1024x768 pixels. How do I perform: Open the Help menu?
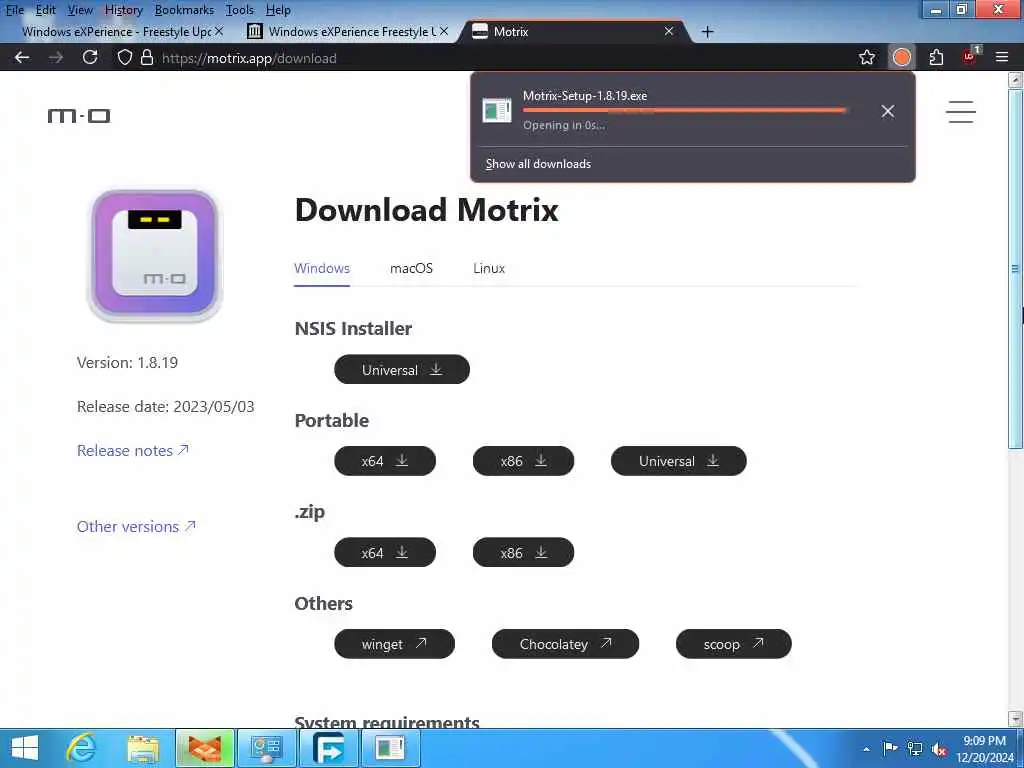click(278, 10)
